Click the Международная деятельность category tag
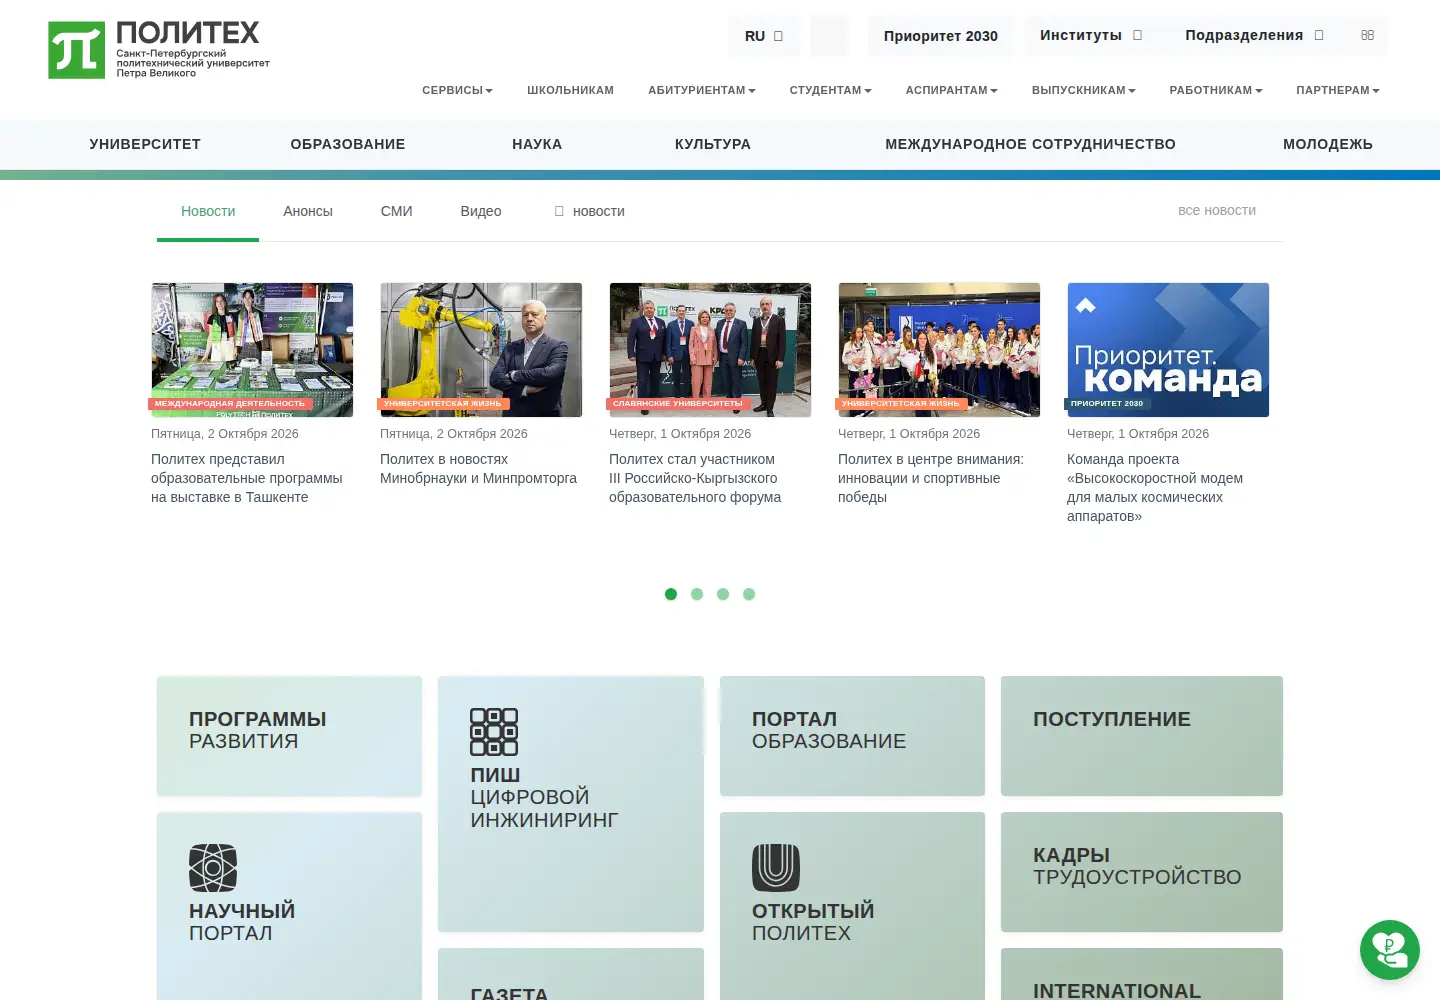This screenshot has width=1440, height=1000. click(x=230, y=404)
